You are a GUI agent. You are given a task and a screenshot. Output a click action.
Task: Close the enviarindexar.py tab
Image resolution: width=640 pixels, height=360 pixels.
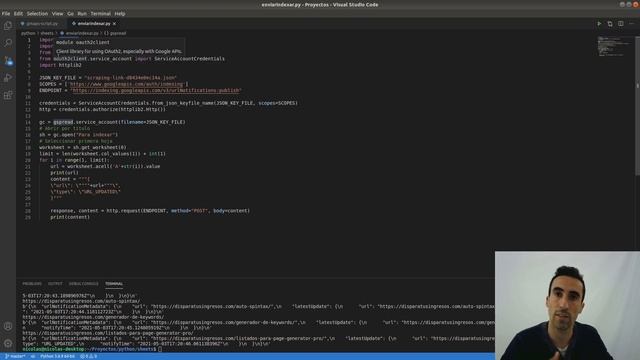pos(114,24)
